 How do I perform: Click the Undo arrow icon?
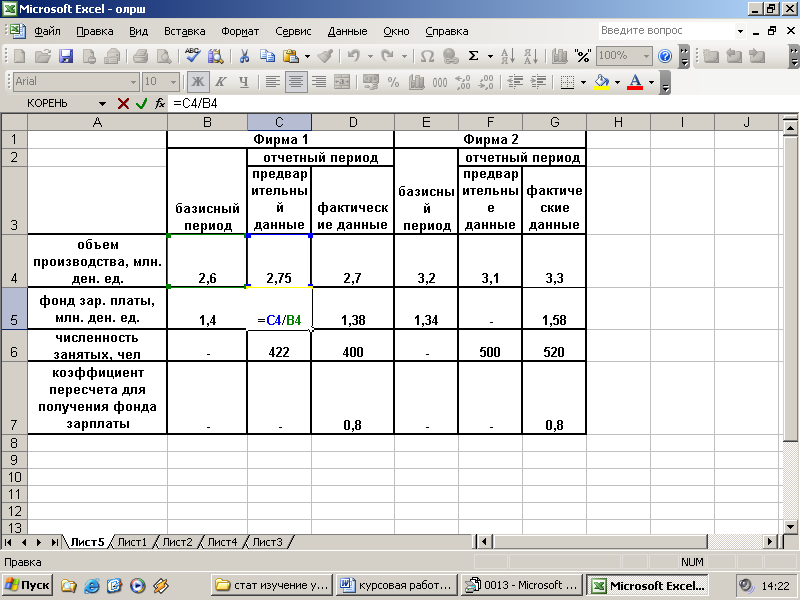[354, 56]
